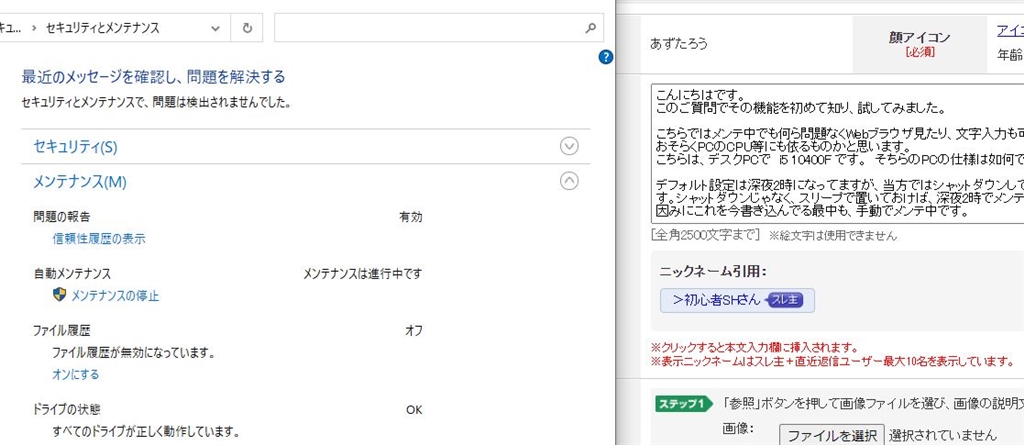
Task: Click the メンテナンス(M) heading text
Action: pyautogui.click(x=80, y=181)
